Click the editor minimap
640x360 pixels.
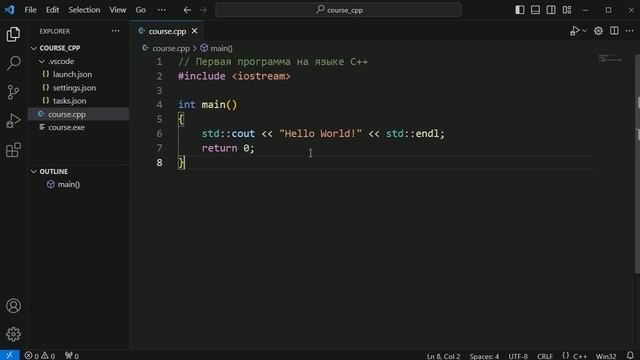tap(610, 58)
